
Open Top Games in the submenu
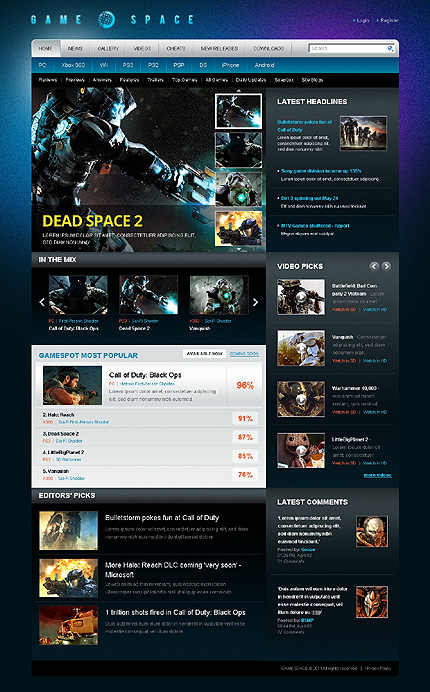tap(185, 80)
